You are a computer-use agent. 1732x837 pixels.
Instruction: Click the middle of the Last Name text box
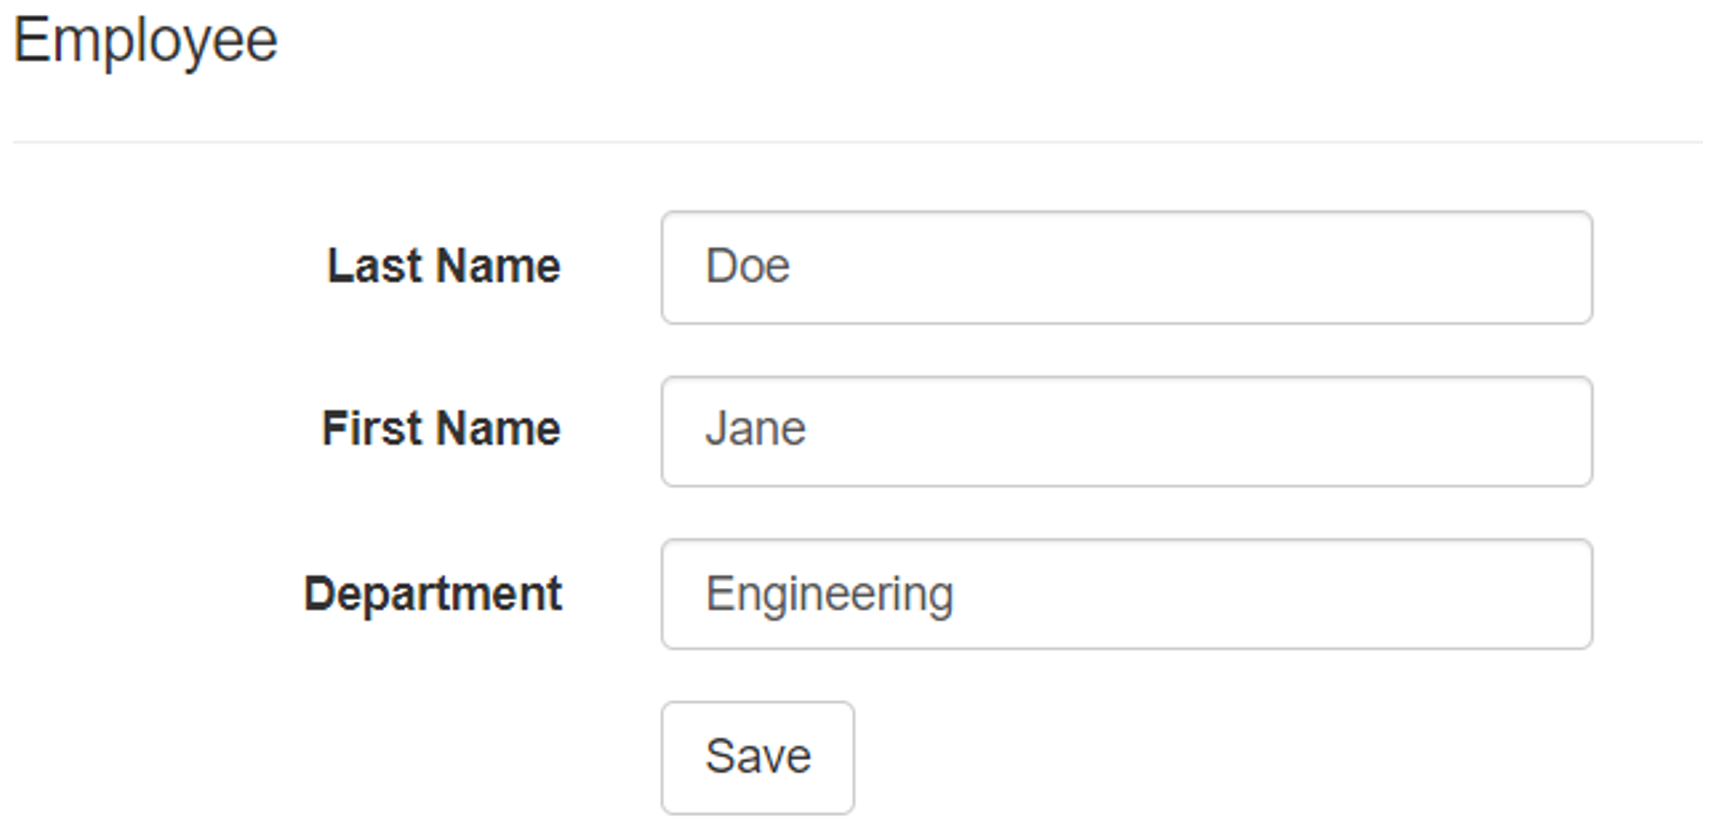pyautogui.click(x=1126, y=267)
